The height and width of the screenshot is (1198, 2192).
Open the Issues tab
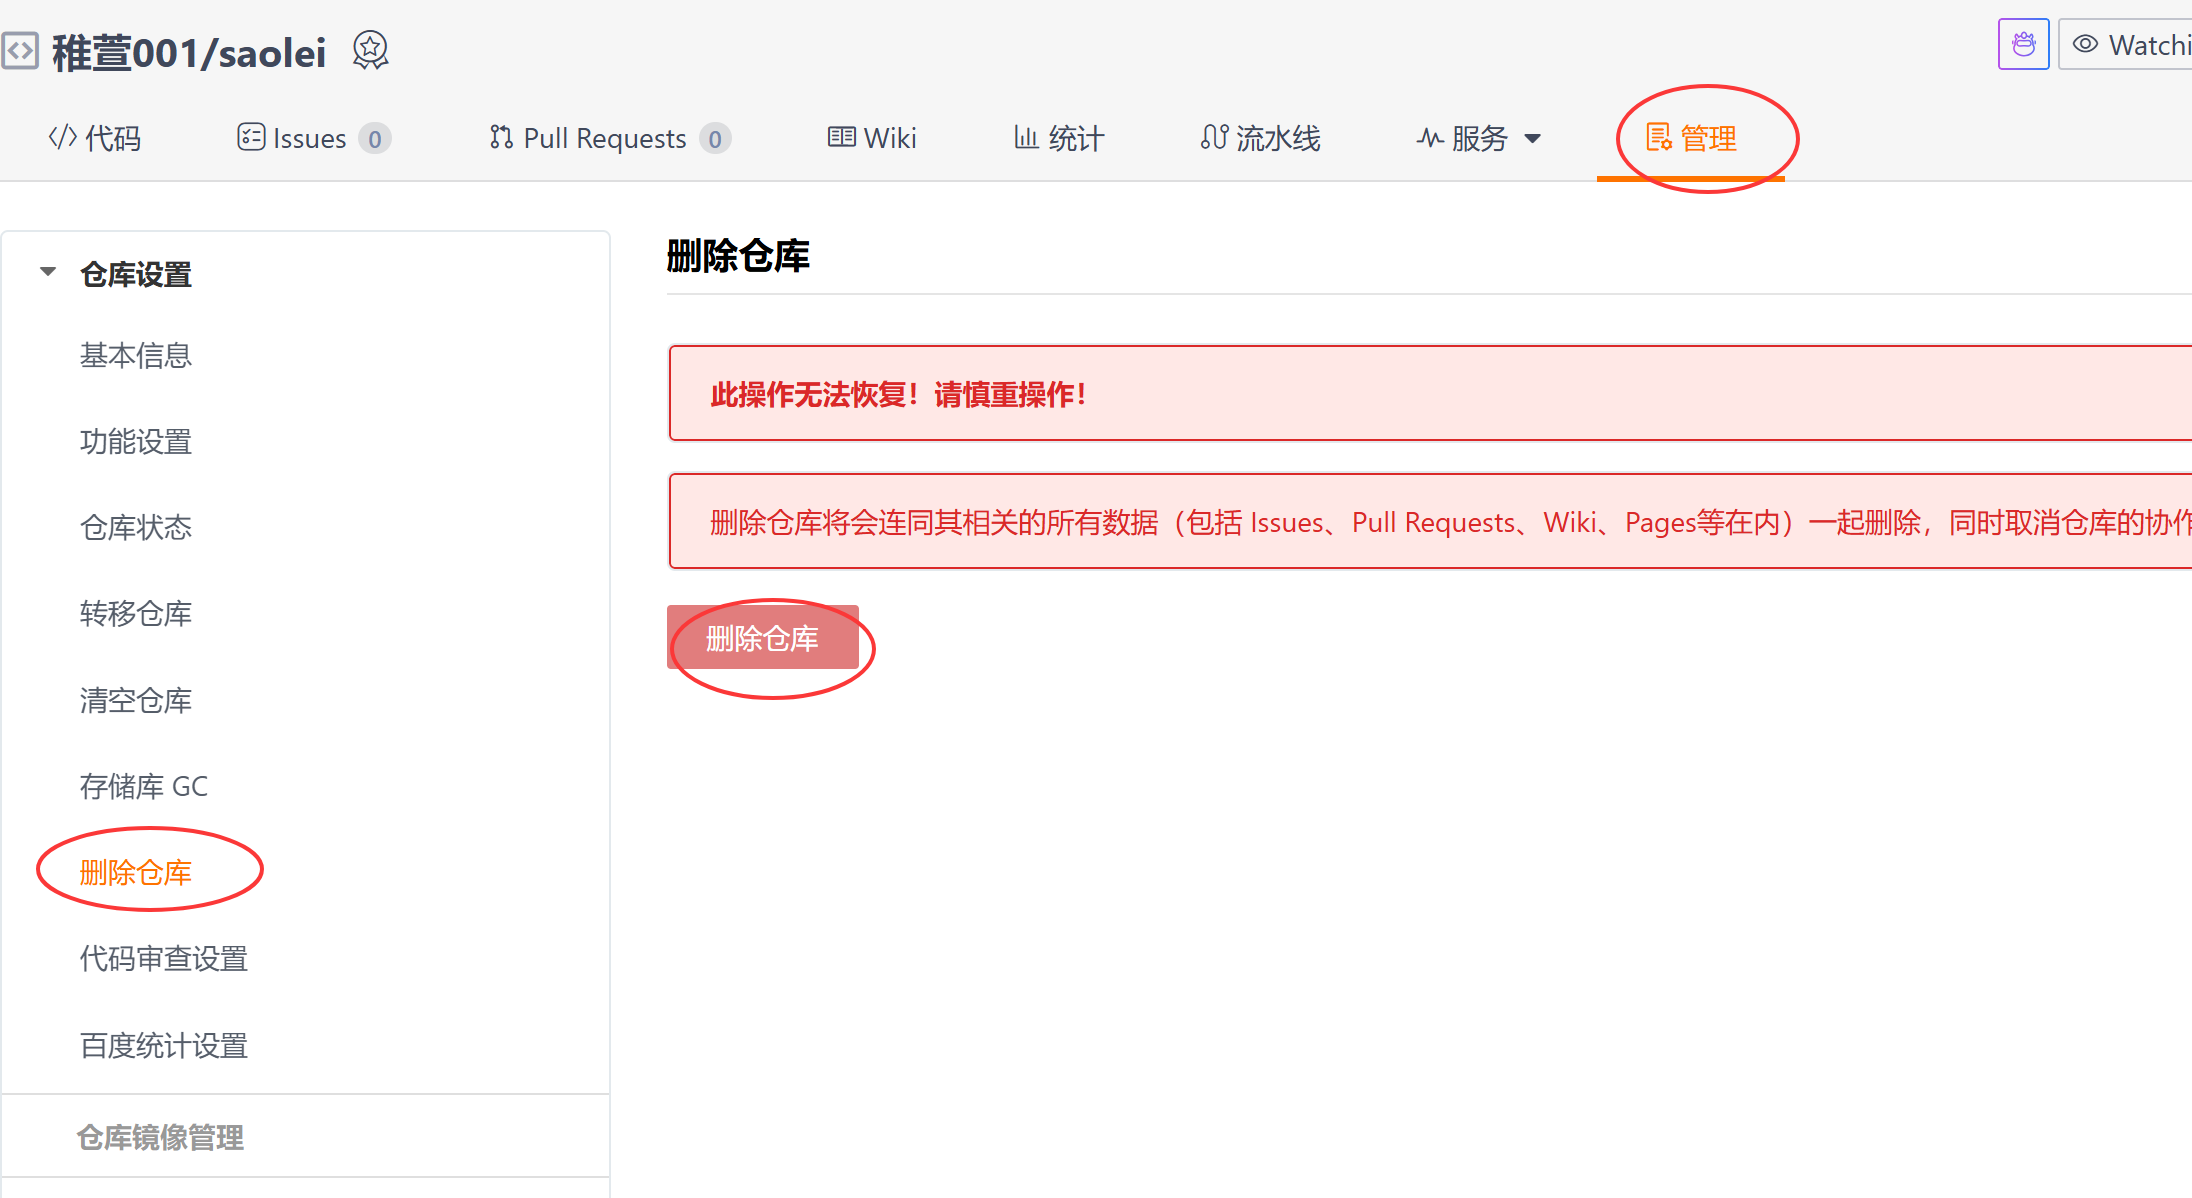(312, 138)
